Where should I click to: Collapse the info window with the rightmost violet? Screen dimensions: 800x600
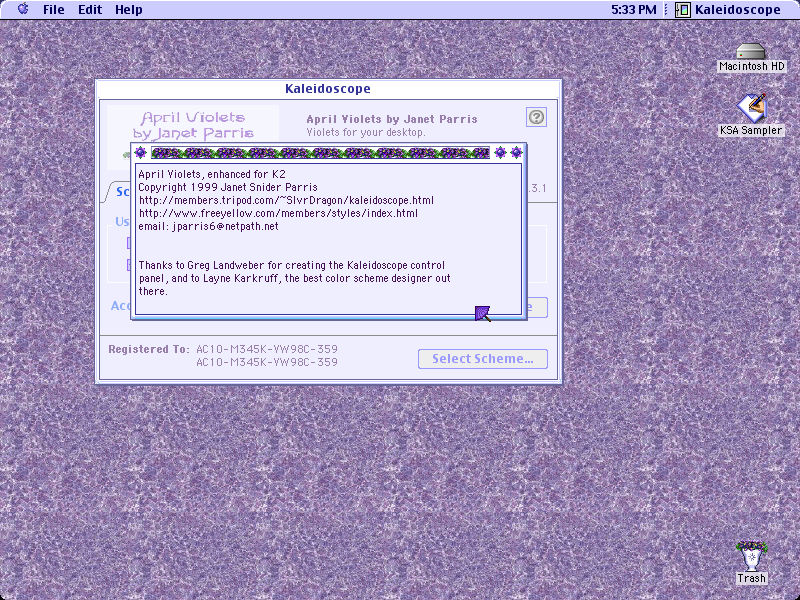516,152
